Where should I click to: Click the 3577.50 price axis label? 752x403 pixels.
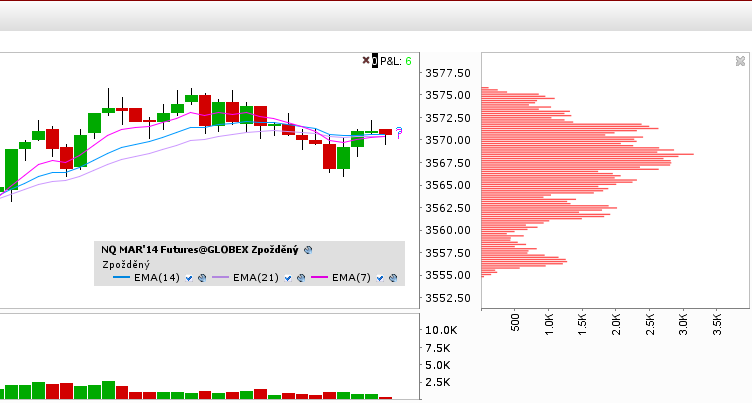click(x=448, y=73)
